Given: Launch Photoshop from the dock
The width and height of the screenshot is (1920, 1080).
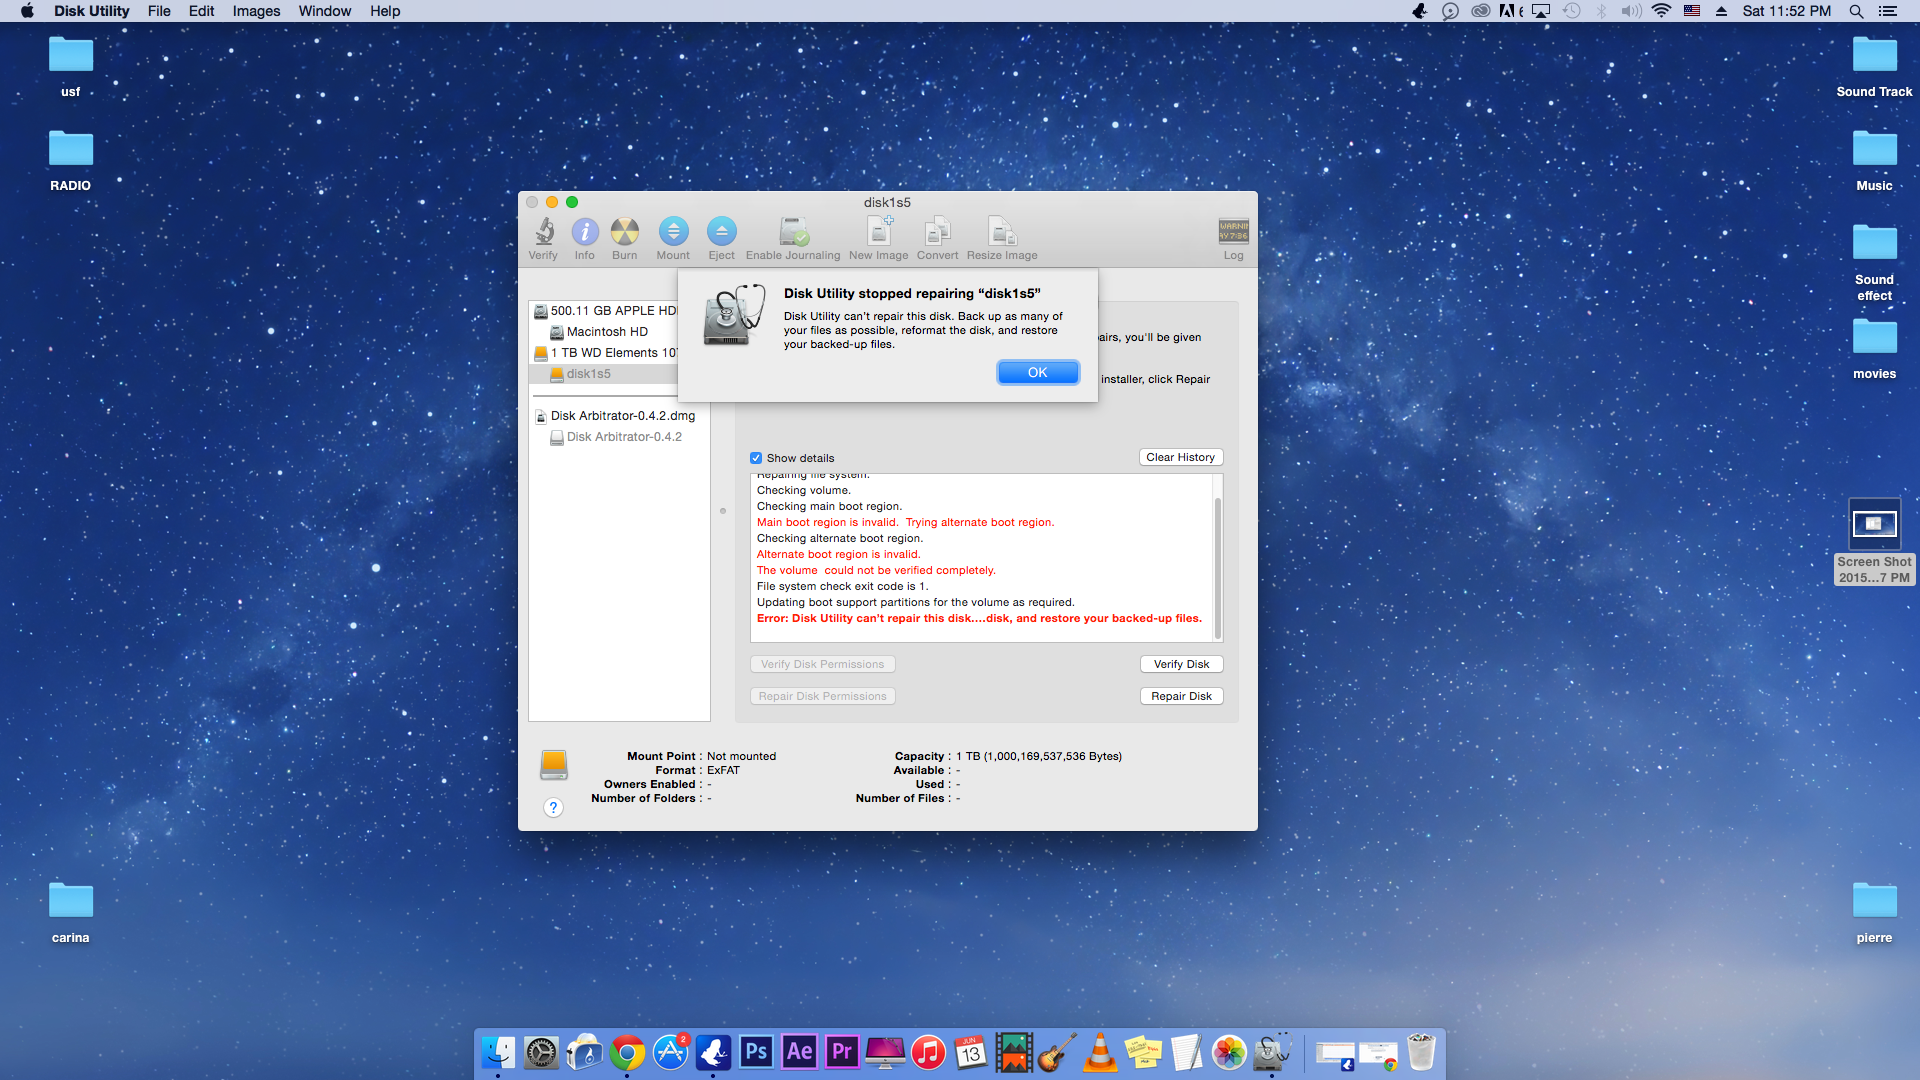Looking at the screenshot, I should click(x=757, y=1052).
